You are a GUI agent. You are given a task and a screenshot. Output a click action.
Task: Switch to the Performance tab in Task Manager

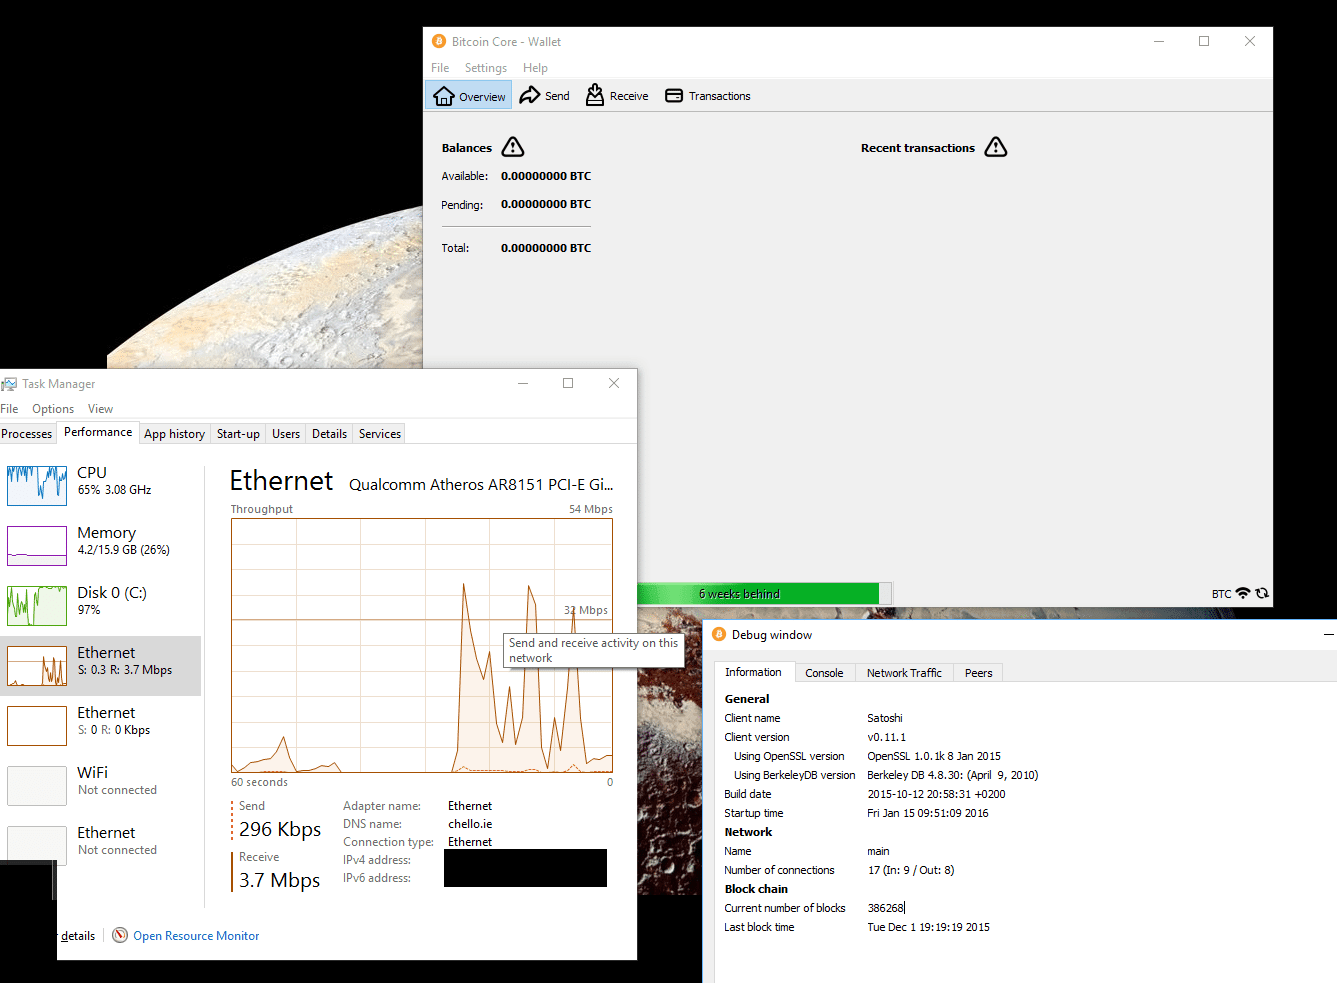coord(98,432)
